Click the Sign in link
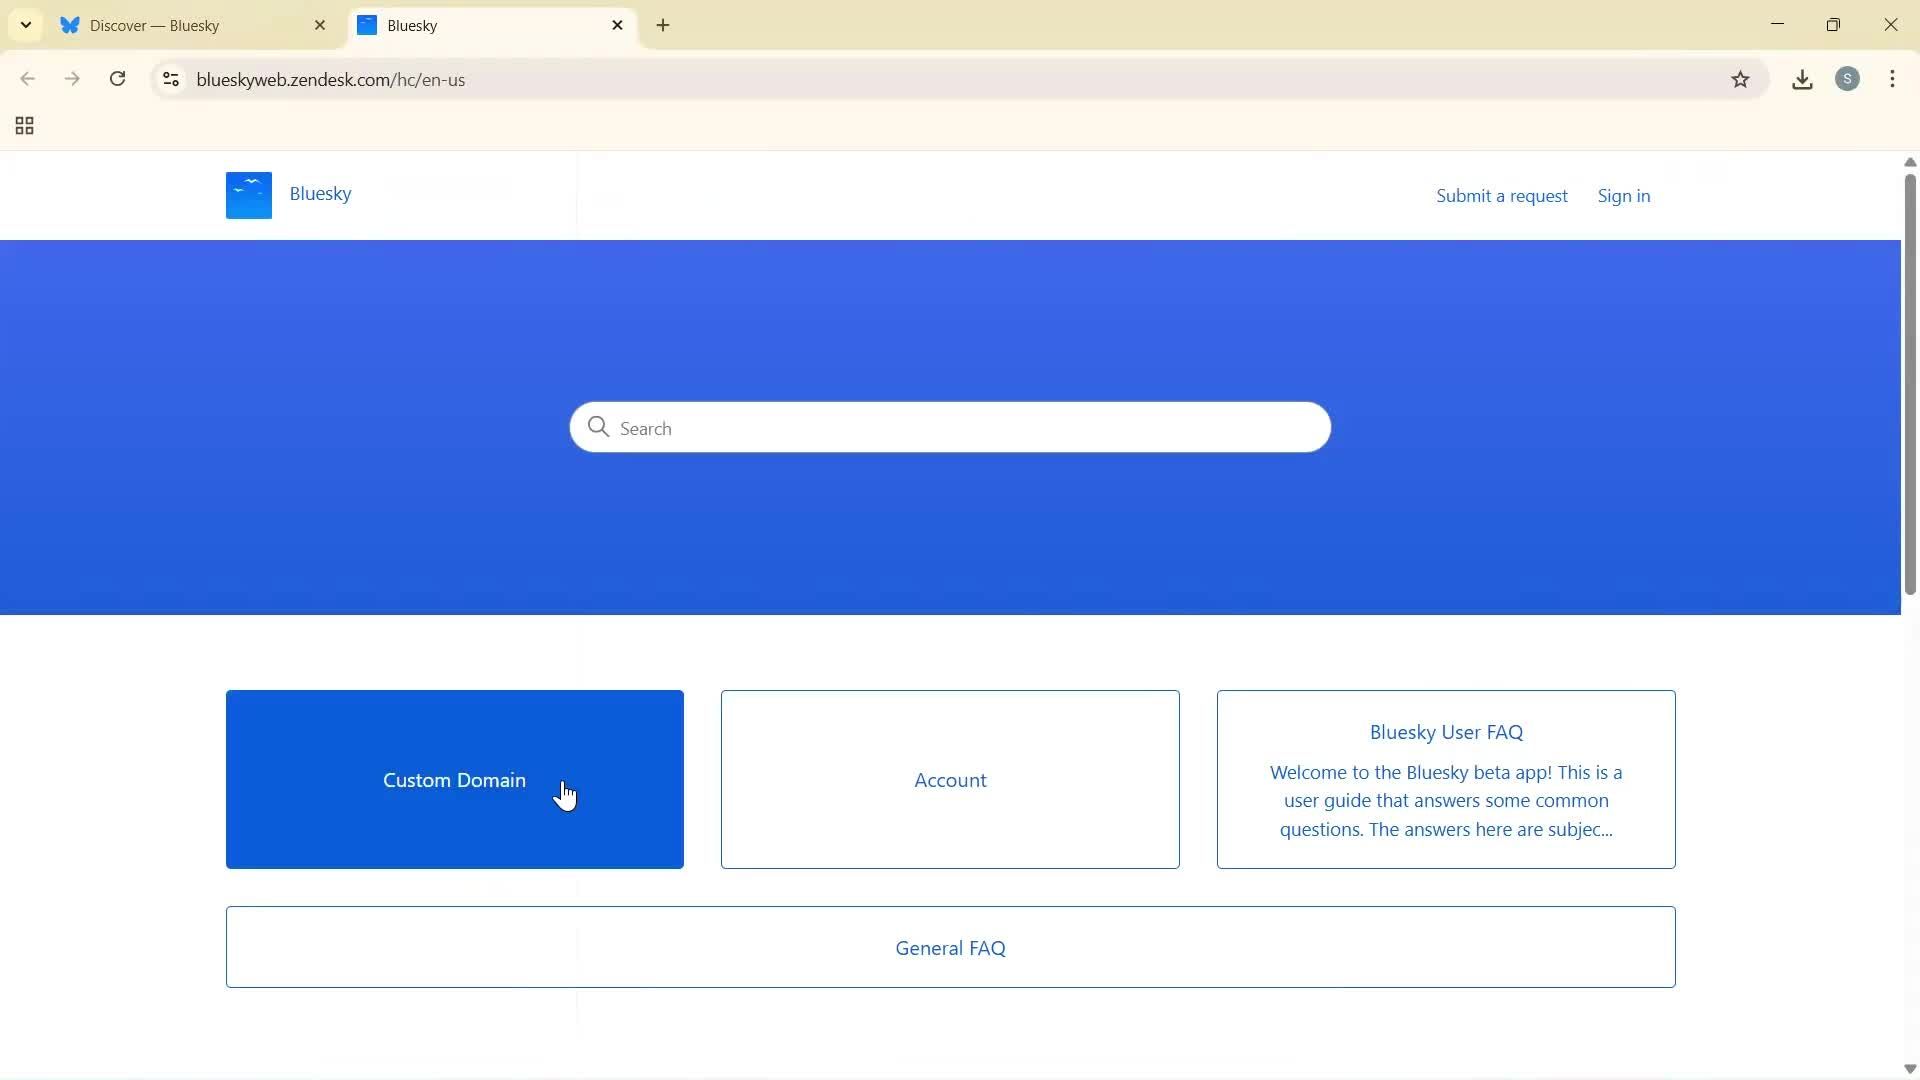1920x1080 pixels. pyautogui.click(x=1624, y=195)
